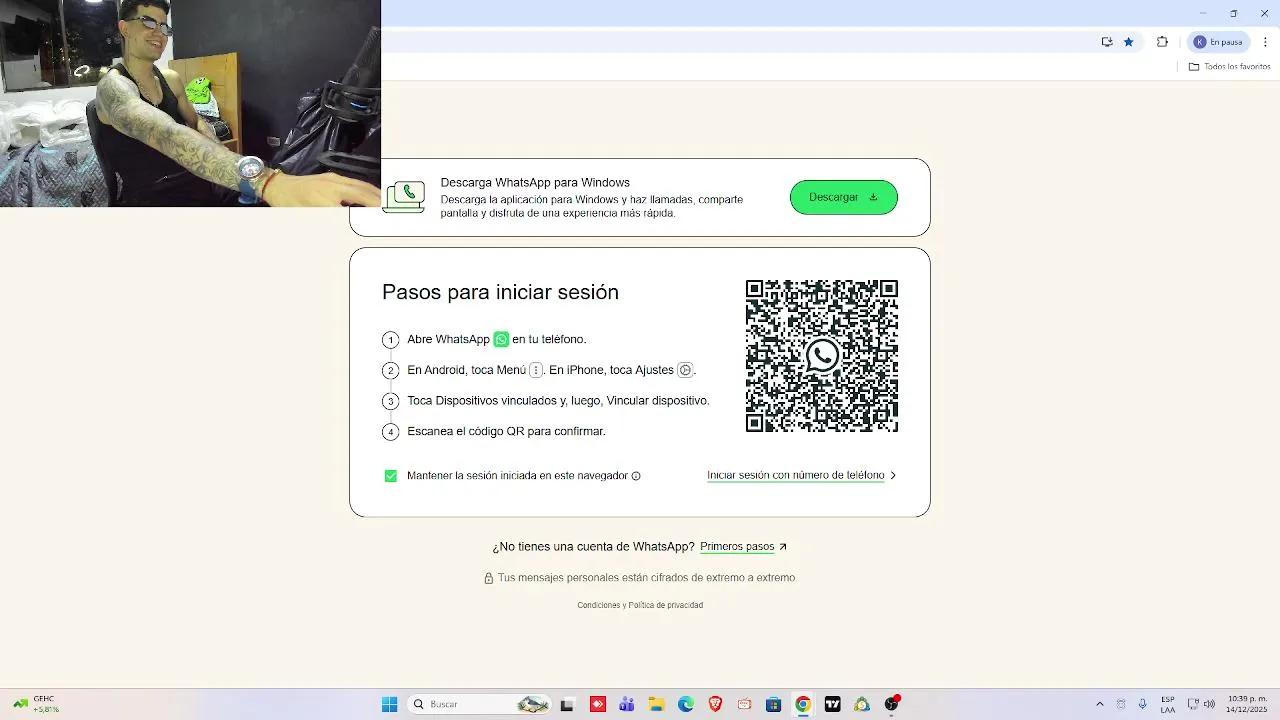Click the WhatsApp QR code
1280x720 pixels.
click(x=822, y=356)
